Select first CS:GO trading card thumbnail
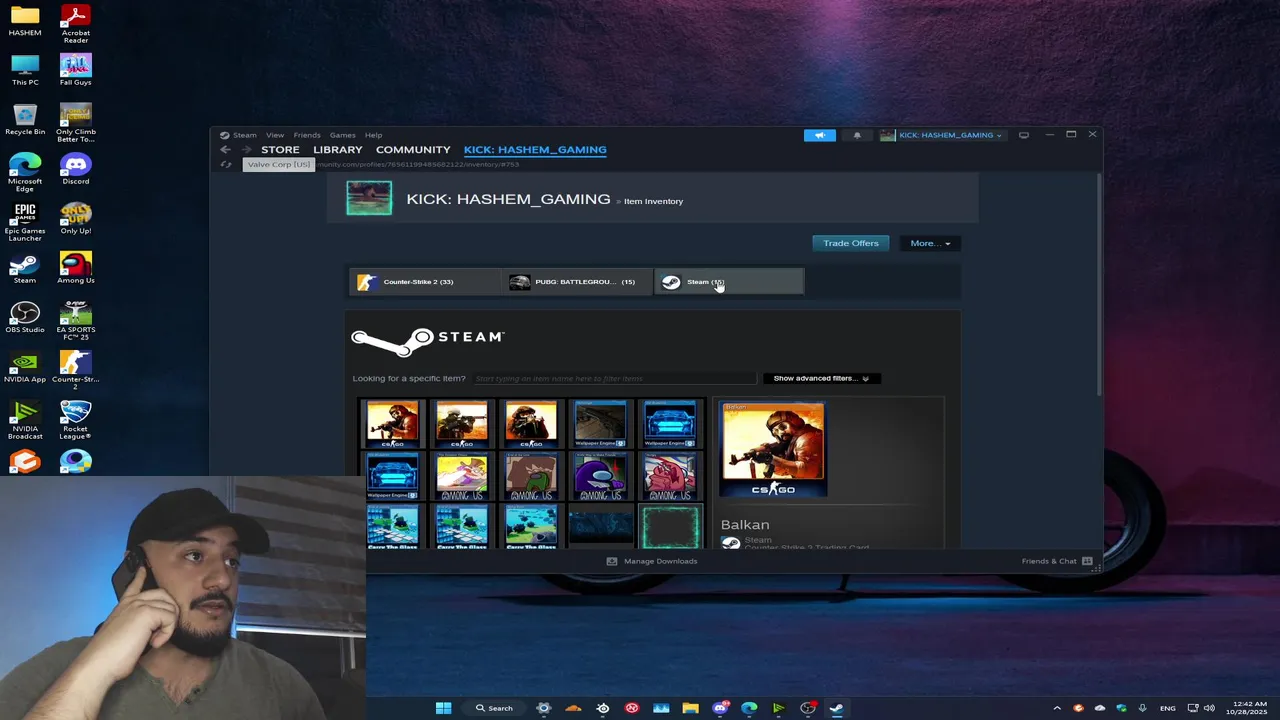The width and height of the screenshot is (1280, 720). 392,425
